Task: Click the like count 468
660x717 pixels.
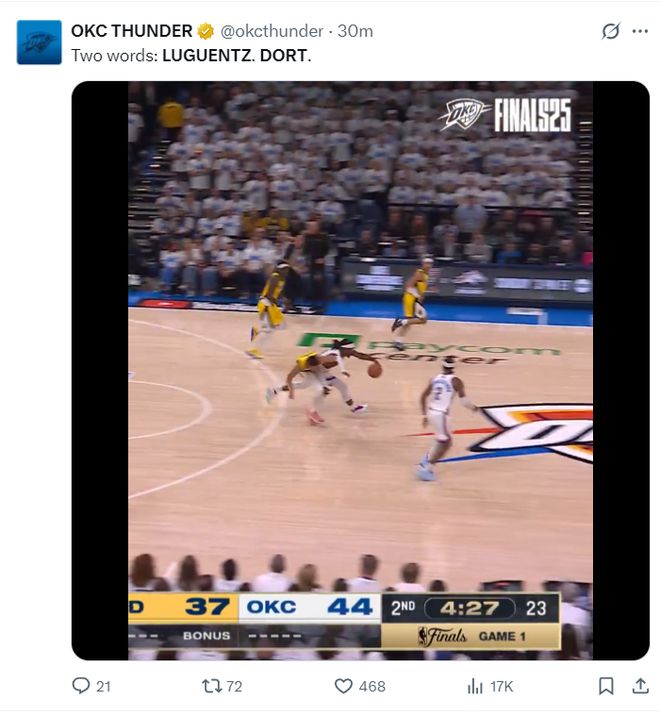Action: pos(372,686)
